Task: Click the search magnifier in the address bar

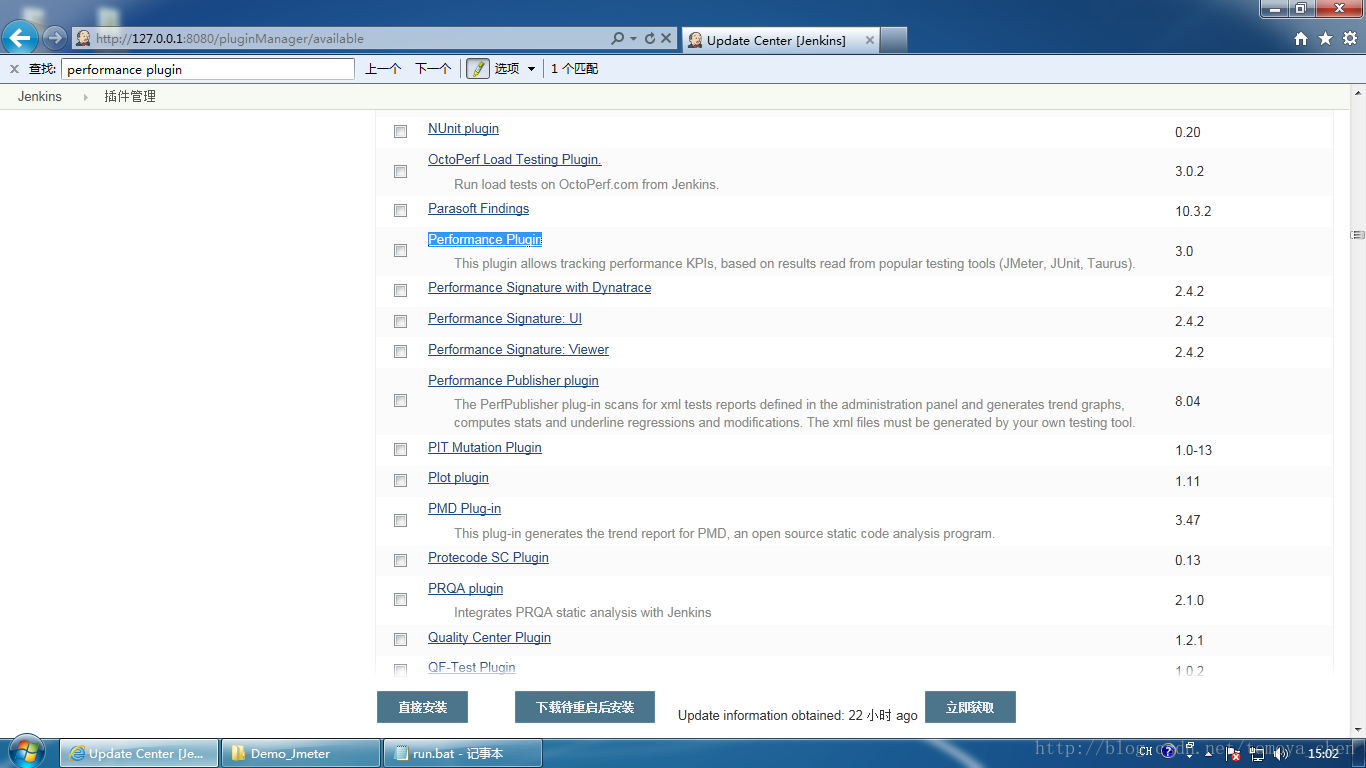Action: click(x=618, y=39)
